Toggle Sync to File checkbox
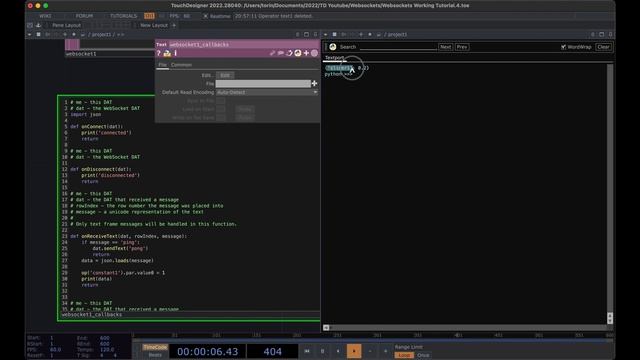Image resolution: width=640 pixels, height=360 pixels. [x=220, y=100]
